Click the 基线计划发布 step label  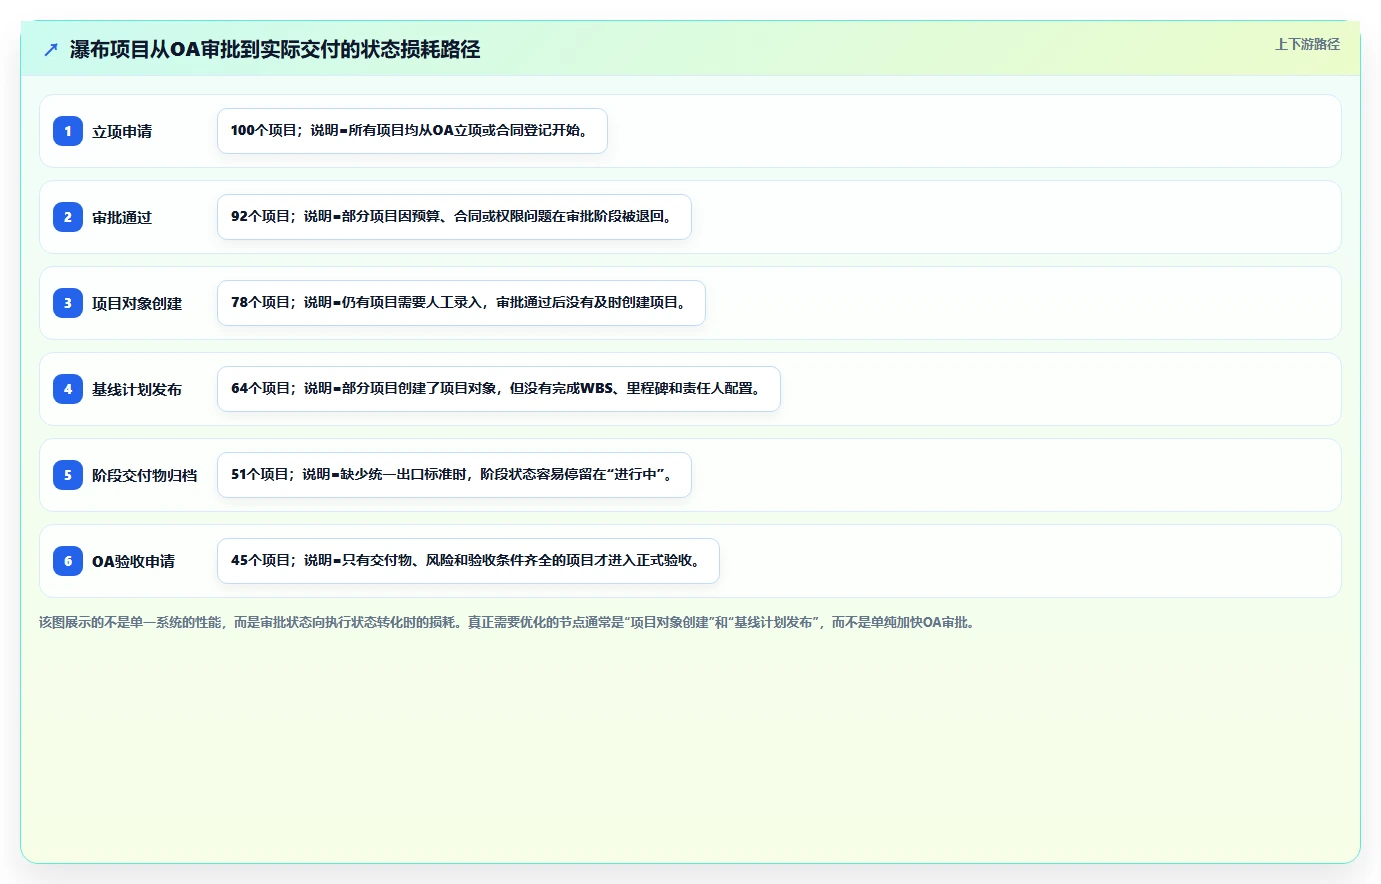pyautogui.click(x=137, y=389)
